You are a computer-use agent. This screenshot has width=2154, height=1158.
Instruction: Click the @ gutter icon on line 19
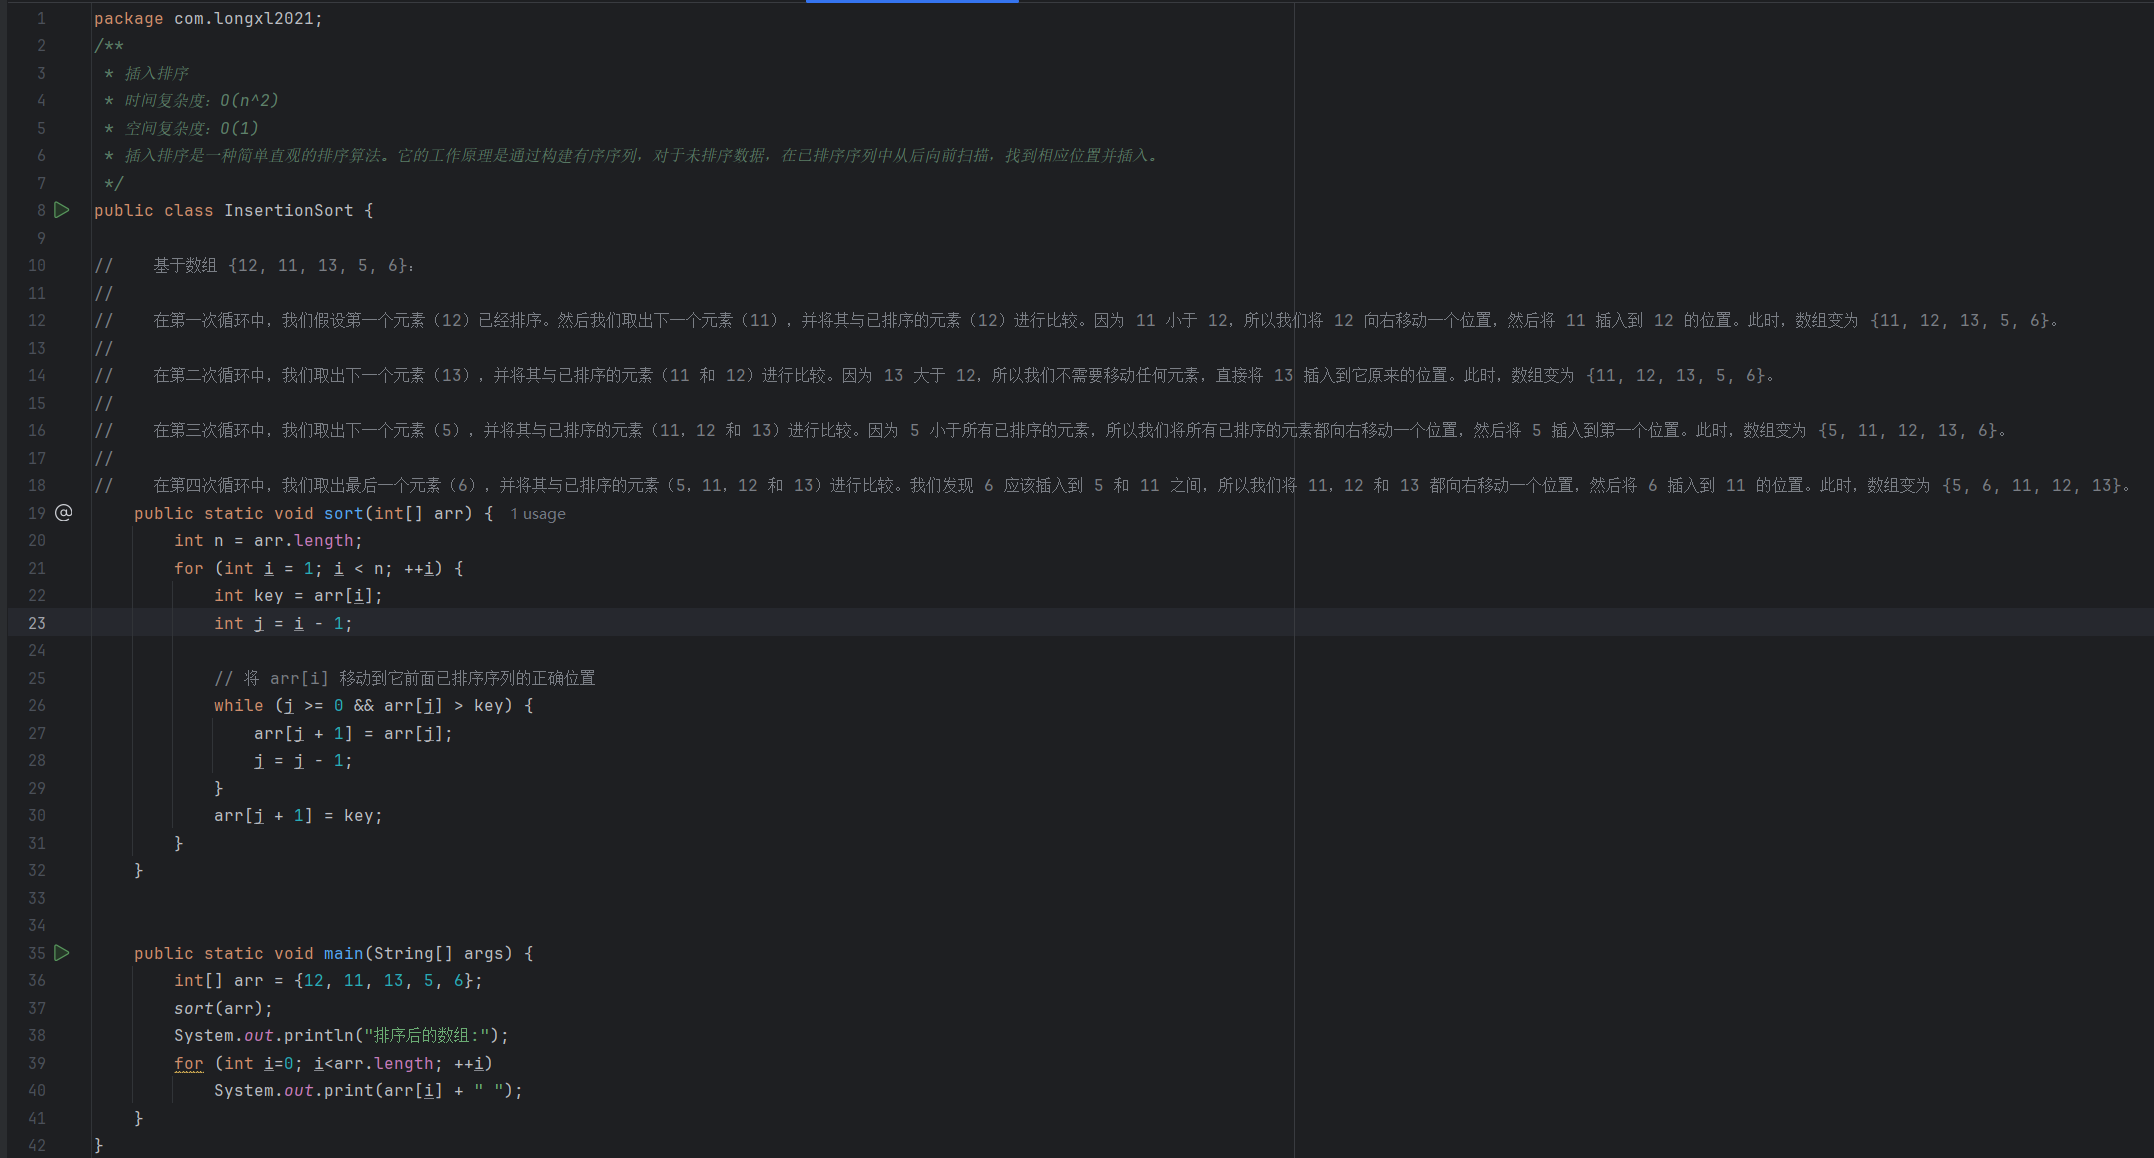(x=63, y=513)
